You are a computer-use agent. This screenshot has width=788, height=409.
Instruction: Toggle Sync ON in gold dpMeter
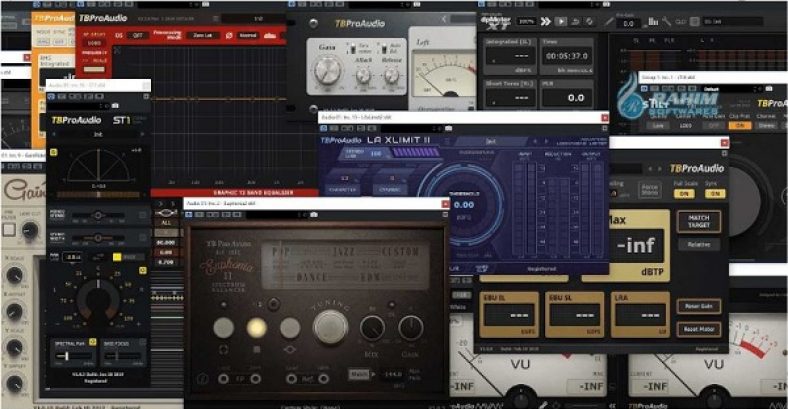click(716, 193)
